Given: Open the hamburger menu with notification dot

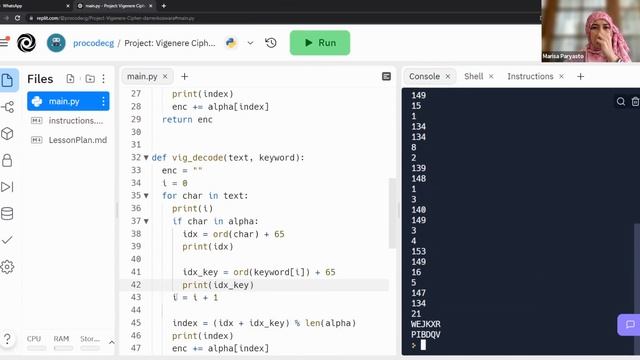Looking at the screenshot, I should pos(4,42).
